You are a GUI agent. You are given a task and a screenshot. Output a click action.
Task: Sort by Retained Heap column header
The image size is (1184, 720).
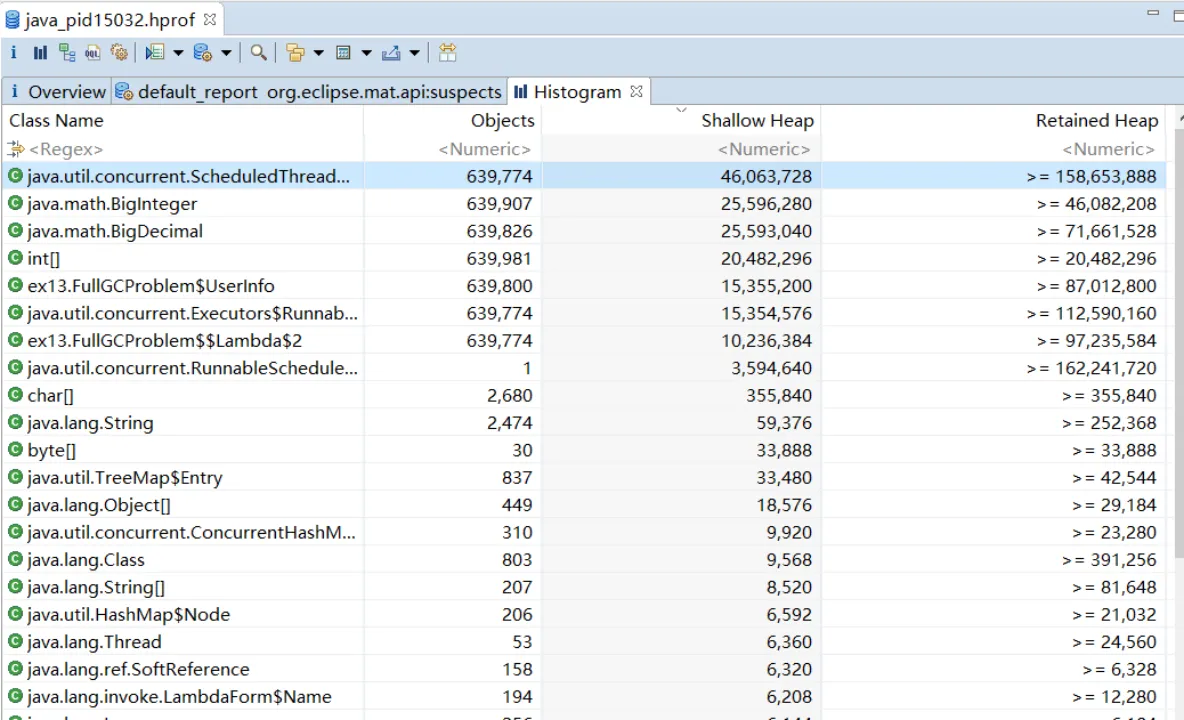[994, 121]
